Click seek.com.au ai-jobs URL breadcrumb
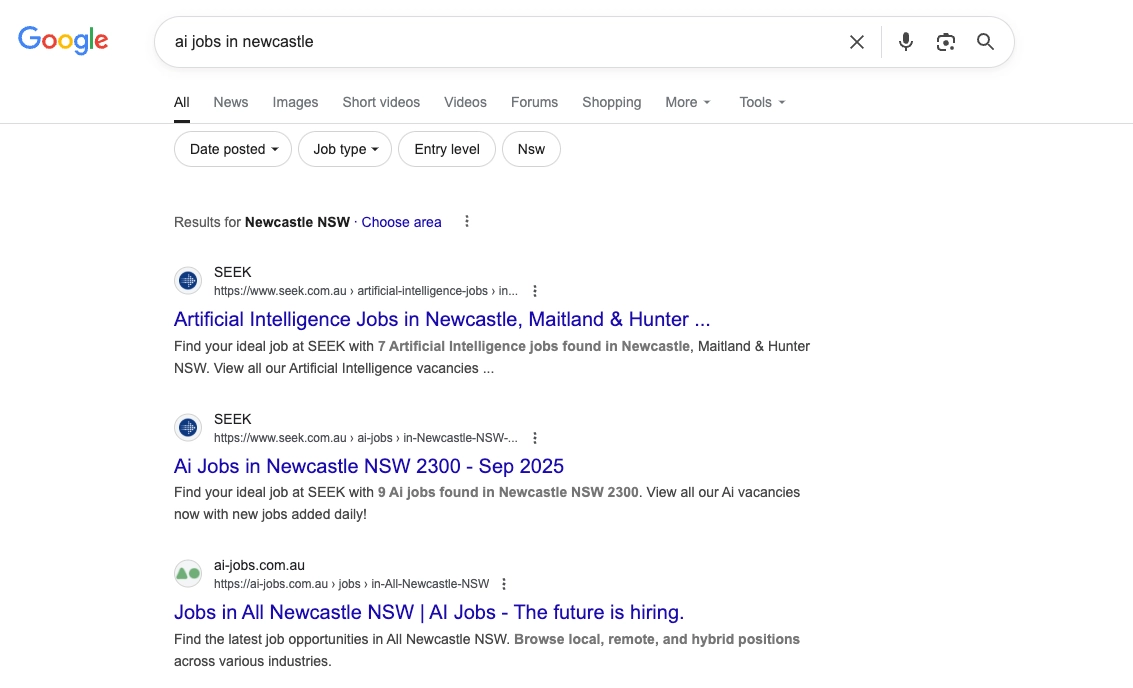This screenshot has width=1133, height=688. coord(366,438)
